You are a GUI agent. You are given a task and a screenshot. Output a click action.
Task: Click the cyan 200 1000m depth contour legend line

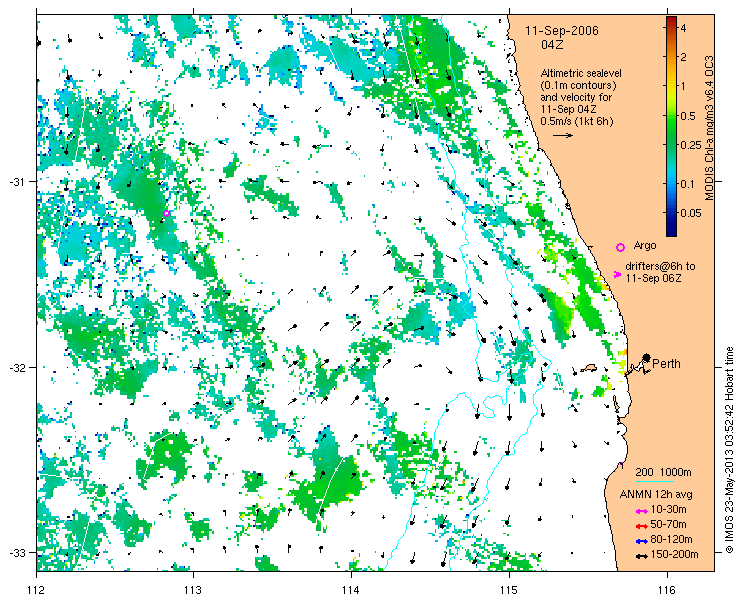[655, 482]
